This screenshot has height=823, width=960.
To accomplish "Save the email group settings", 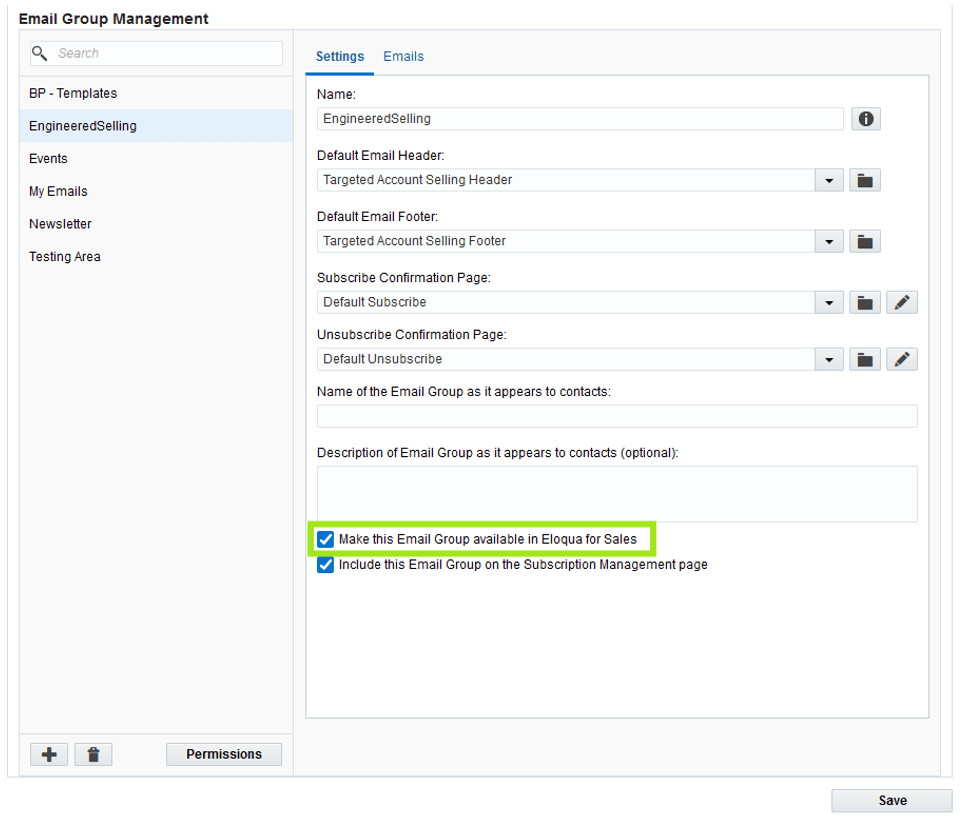I will pos(892,800).
